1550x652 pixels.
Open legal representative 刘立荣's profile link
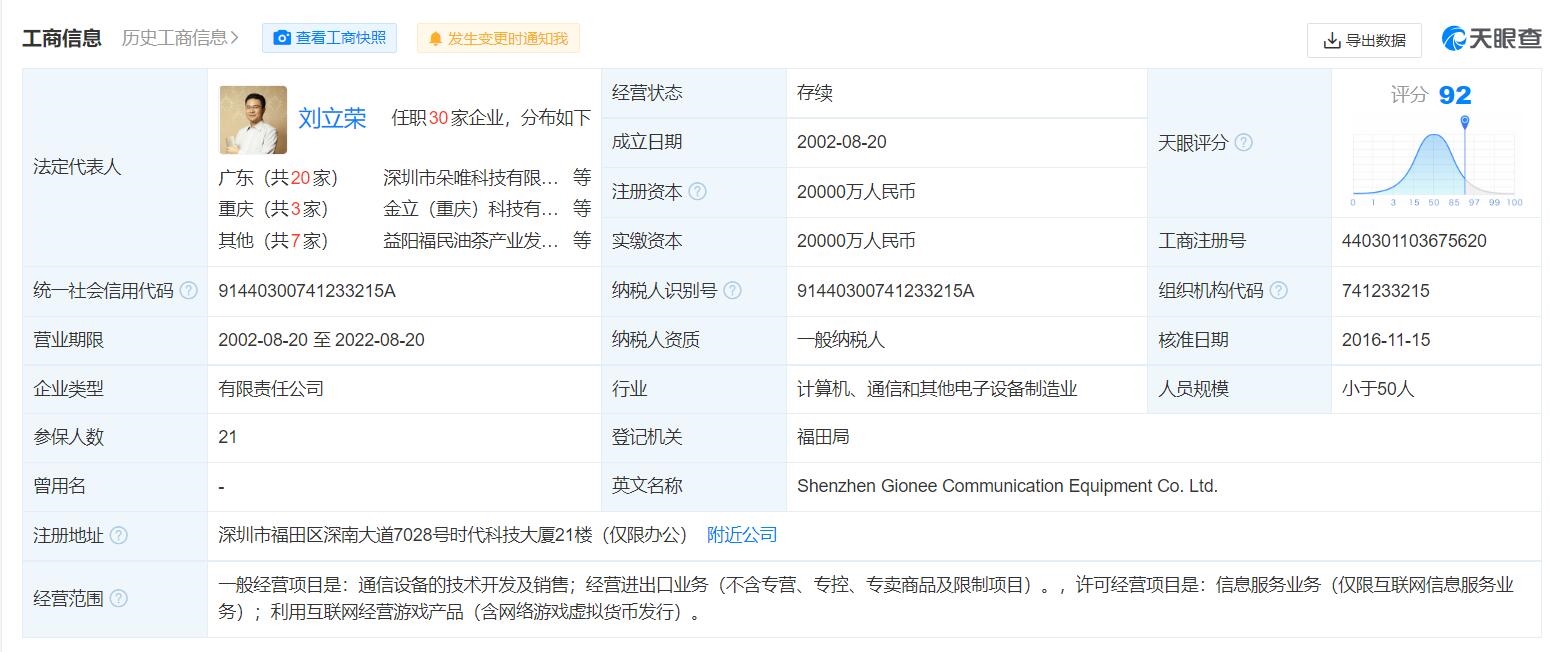[332, 118]
